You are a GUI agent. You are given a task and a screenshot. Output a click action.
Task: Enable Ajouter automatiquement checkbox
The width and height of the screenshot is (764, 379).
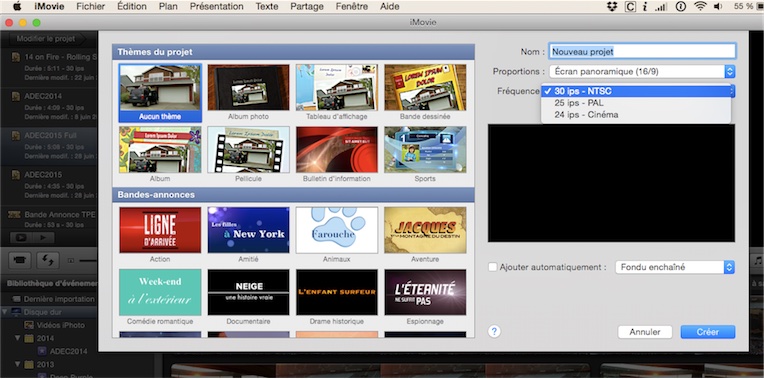[x=493, y=267]
